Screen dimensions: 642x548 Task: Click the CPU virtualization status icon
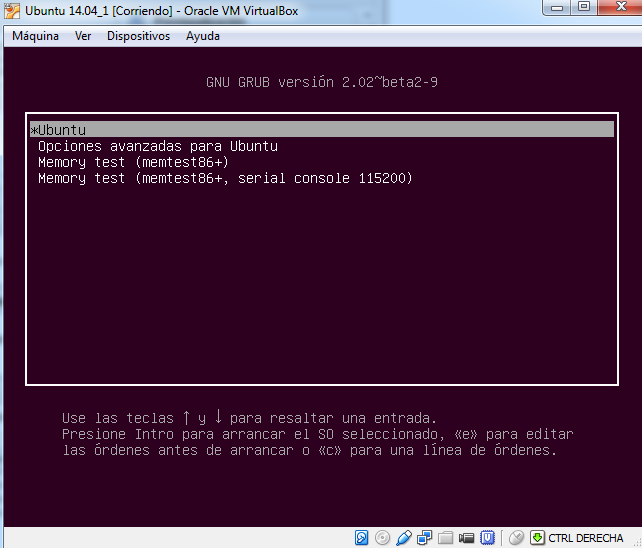point(487,537)
